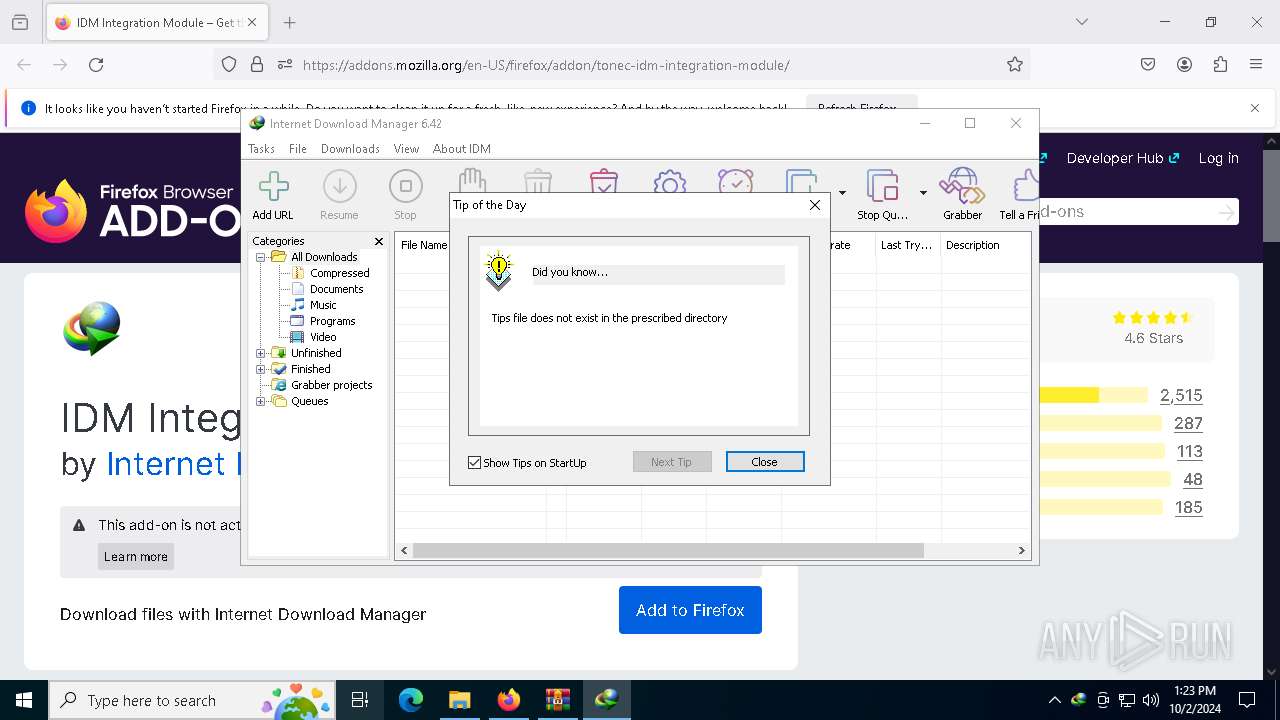
Task: Click the Save to Pocket icon
Action: [x=1148, y=65]
